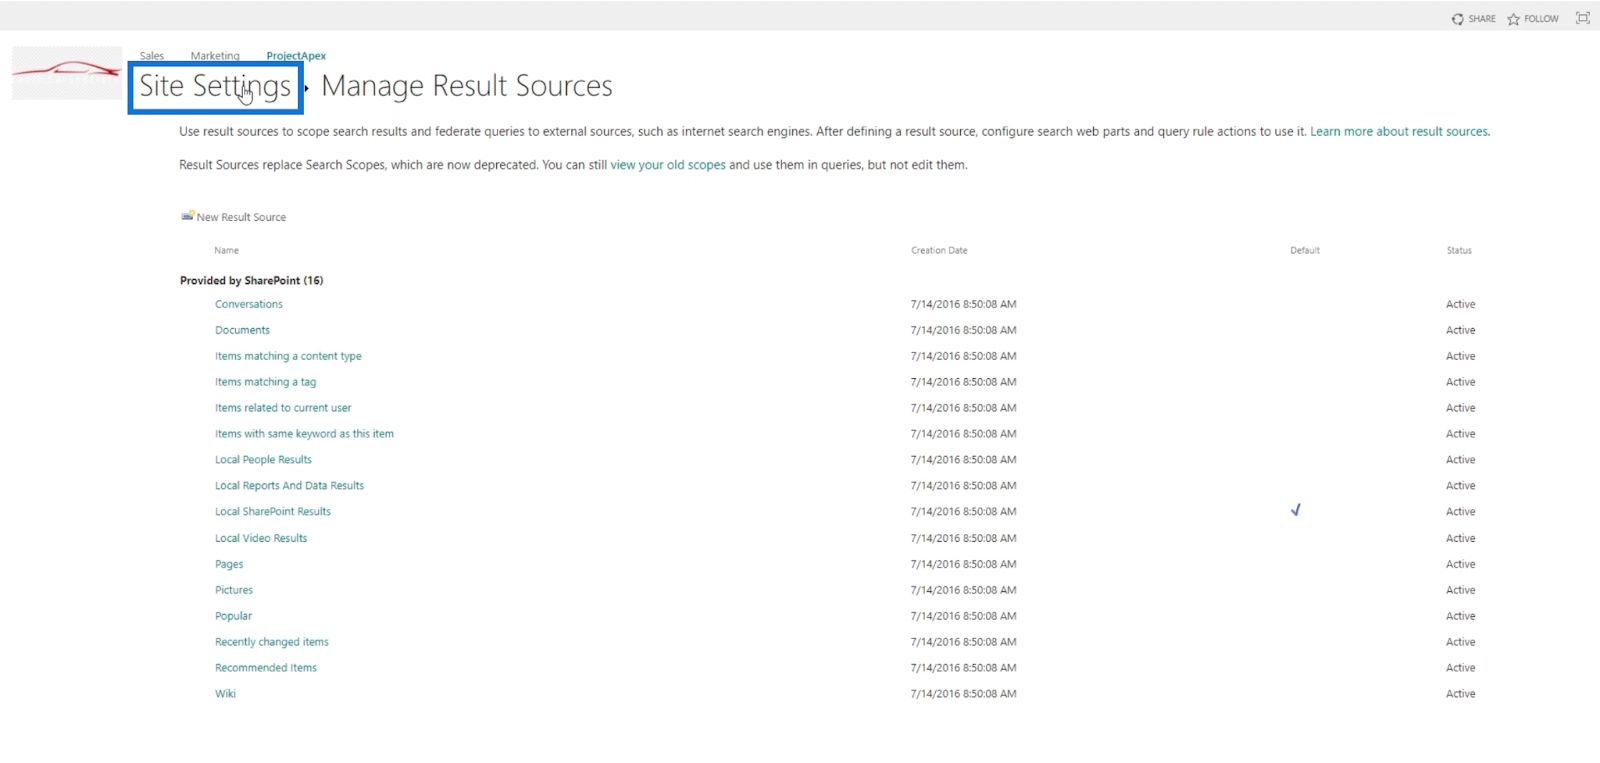Click the red car site logo

[67, 73]
